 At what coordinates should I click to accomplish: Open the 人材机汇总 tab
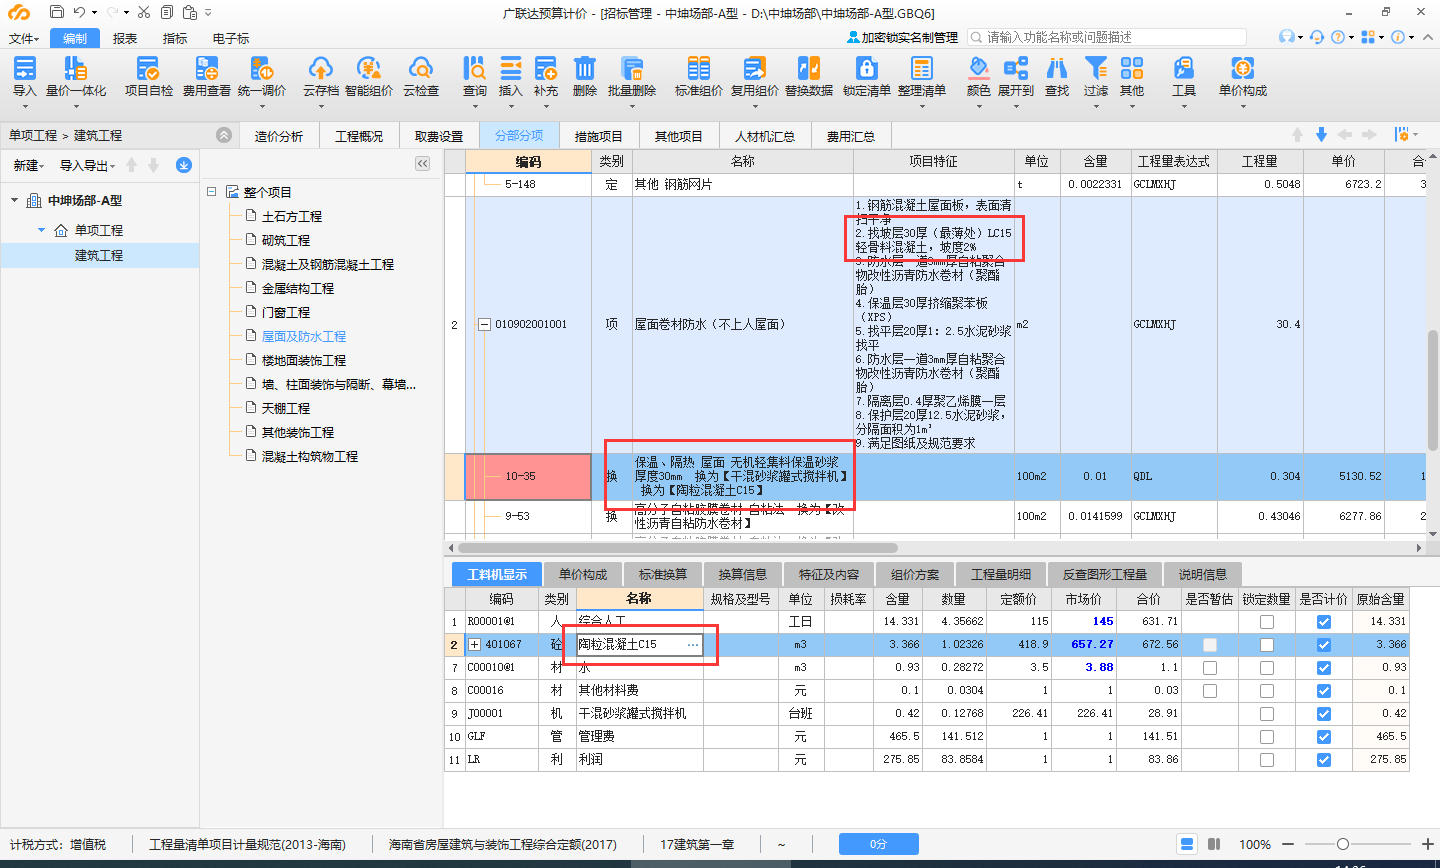765,136
